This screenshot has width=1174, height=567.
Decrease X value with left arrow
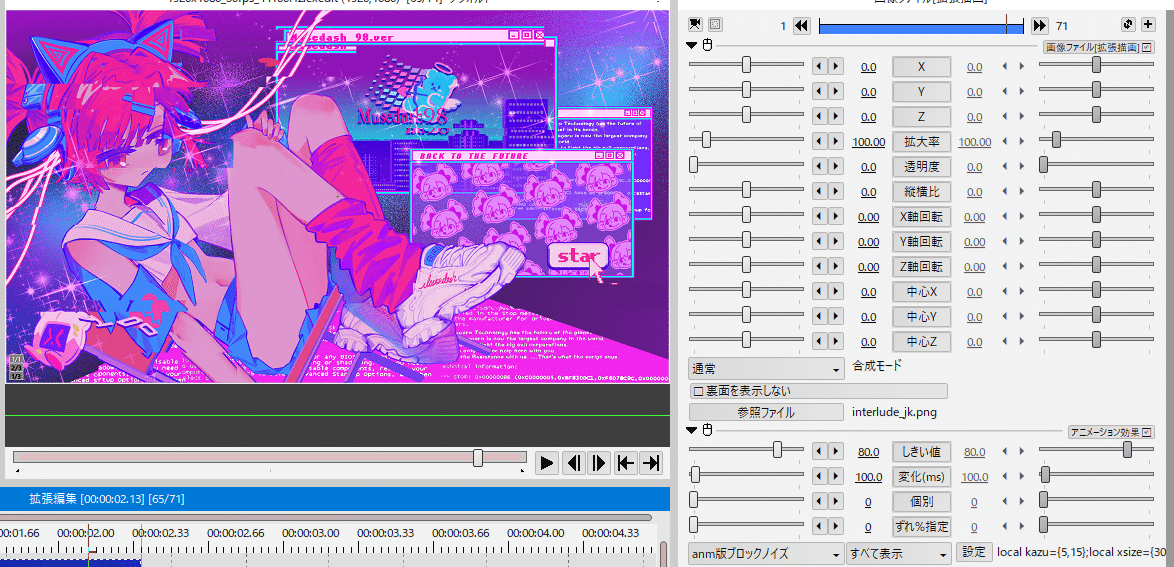[819, 67]
